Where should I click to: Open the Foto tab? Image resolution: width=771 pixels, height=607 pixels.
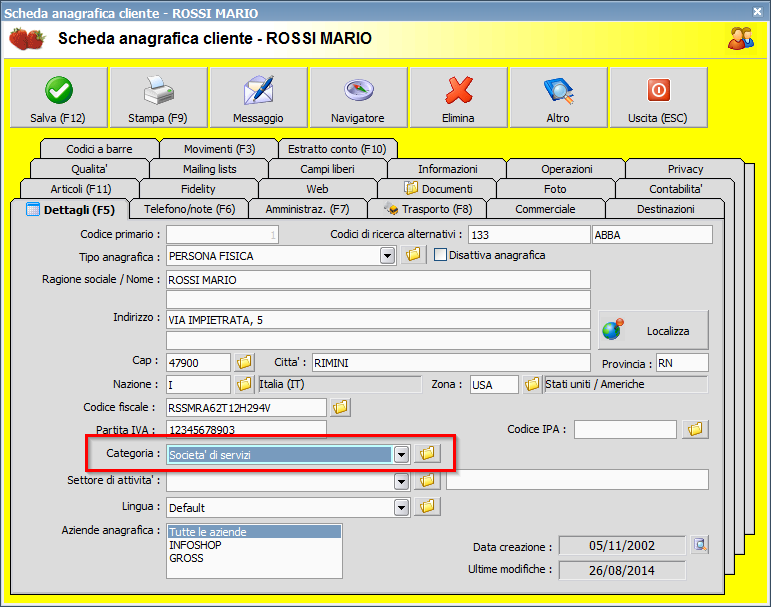[x=556, y=189]
